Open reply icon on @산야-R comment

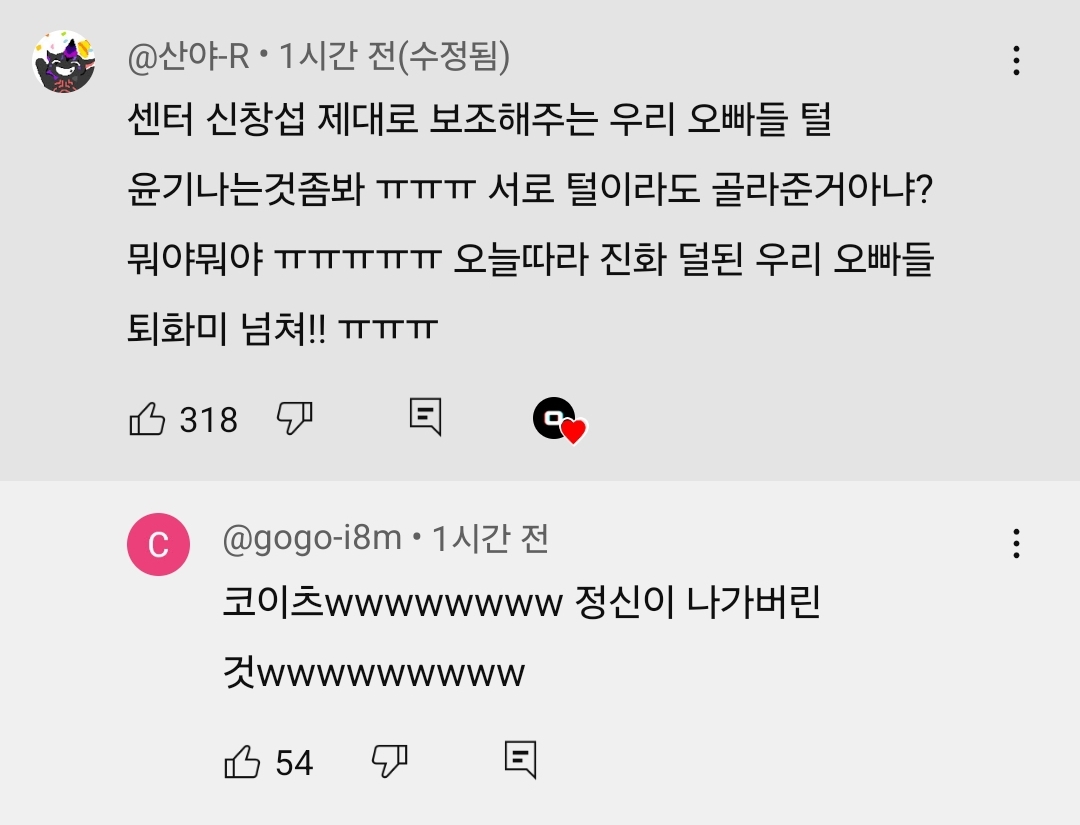coord(425,417)
